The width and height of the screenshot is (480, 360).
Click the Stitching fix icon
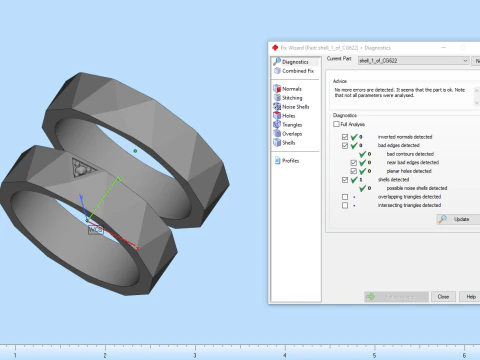(x=277, y=97)
